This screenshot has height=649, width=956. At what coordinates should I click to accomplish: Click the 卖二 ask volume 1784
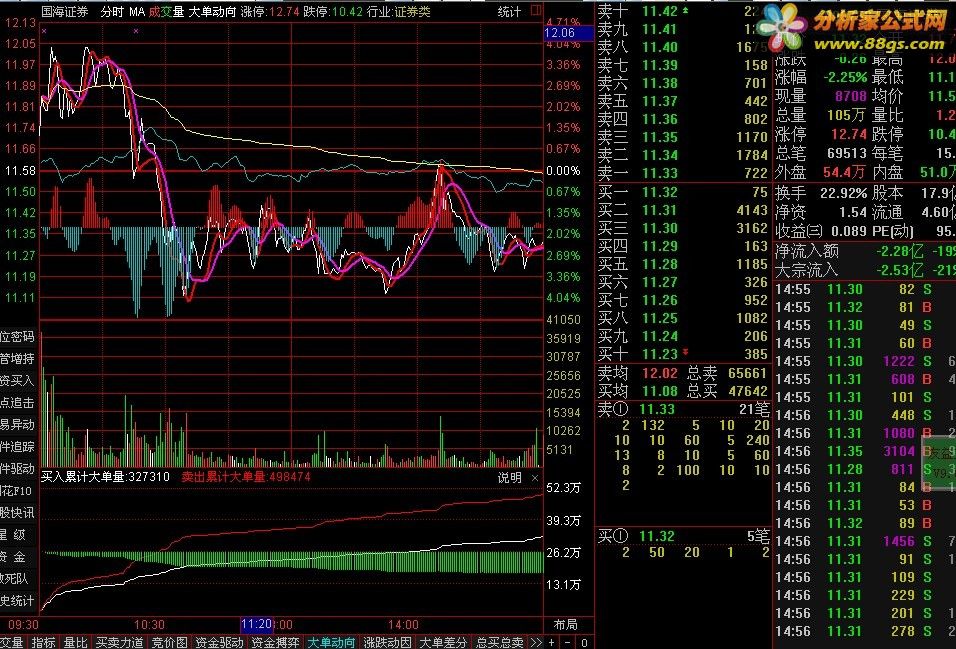pyautogui.click(x=752, y=155)
